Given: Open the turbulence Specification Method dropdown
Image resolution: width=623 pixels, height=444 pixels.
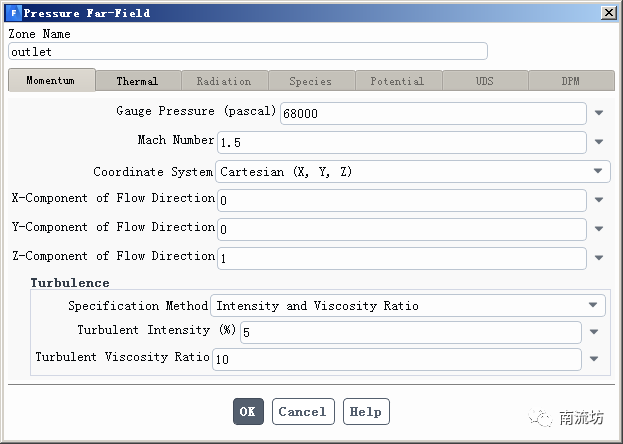Looking at the screenshot, I should point(407,306).
